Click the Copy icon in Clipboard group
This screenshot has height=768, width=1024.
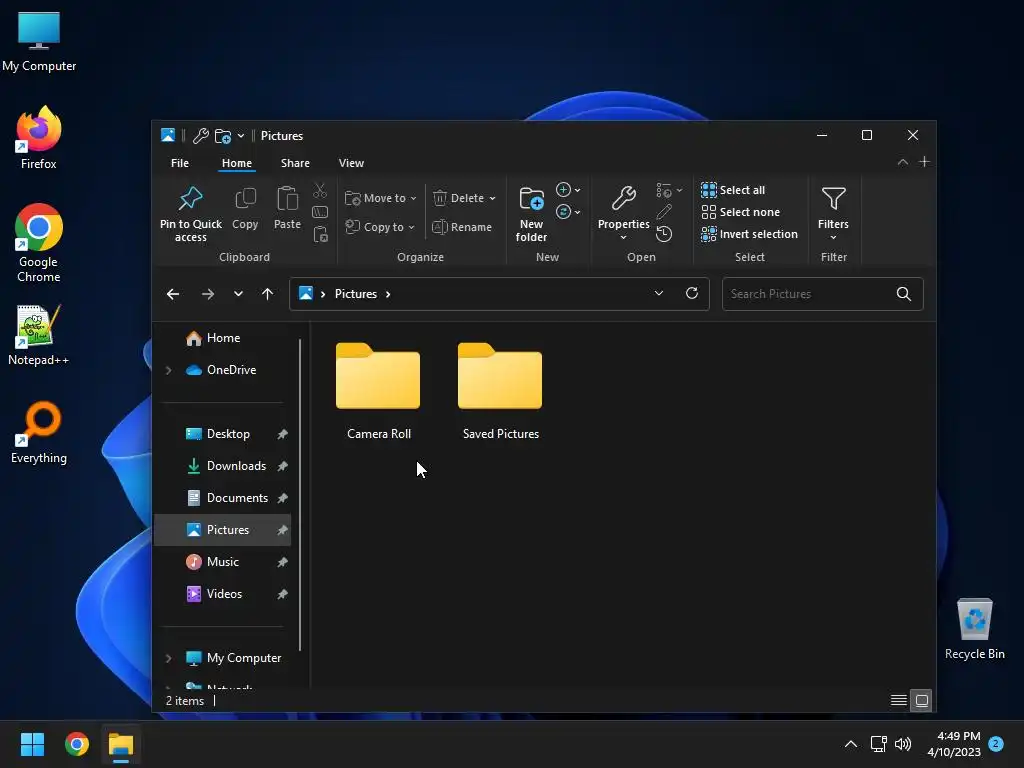pos(245,199)
